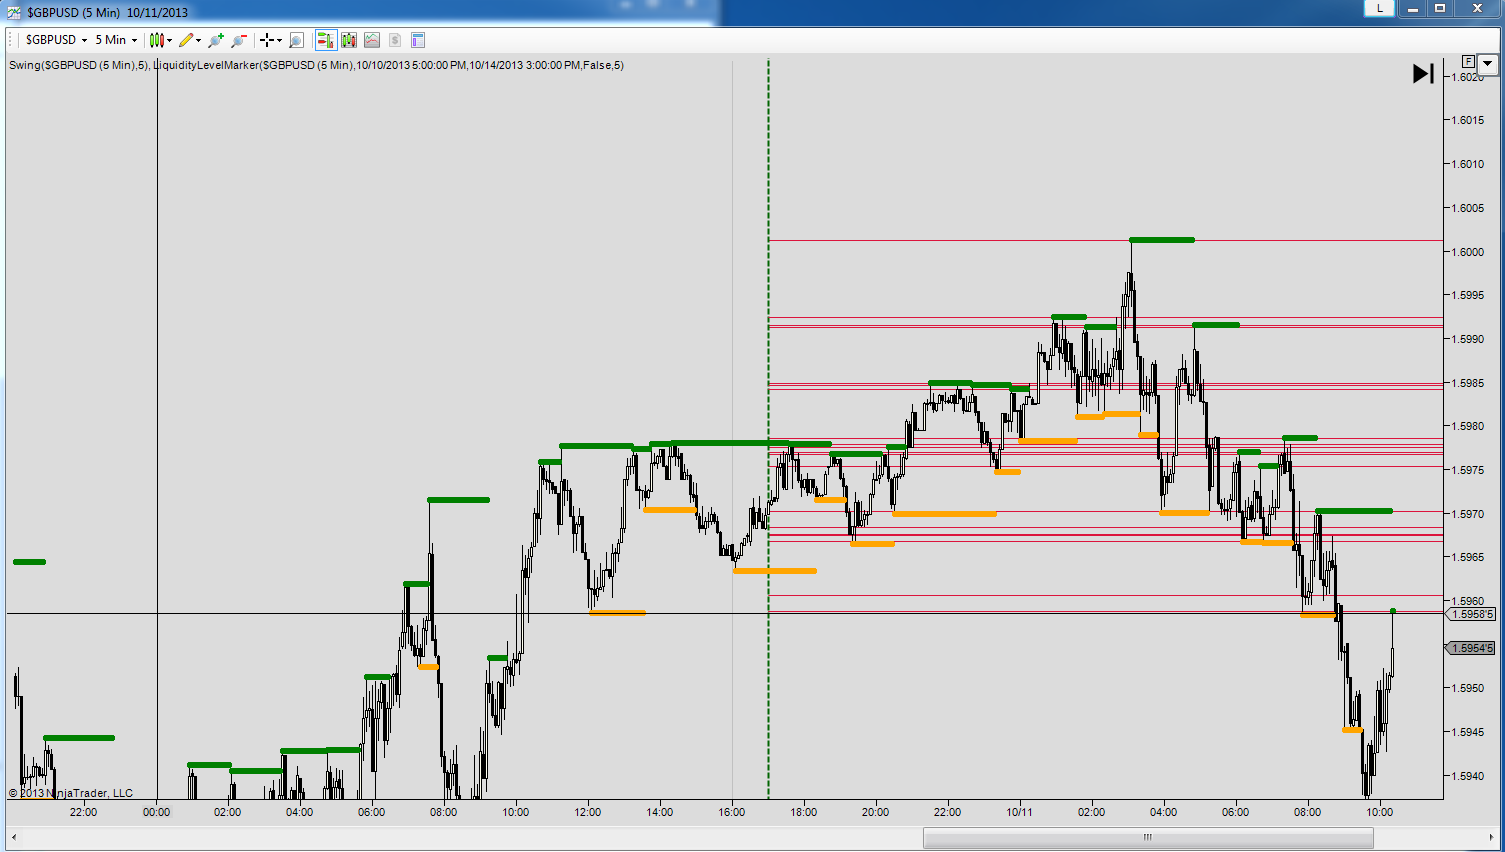Minimize the chart window

(x=1413, y=8)
